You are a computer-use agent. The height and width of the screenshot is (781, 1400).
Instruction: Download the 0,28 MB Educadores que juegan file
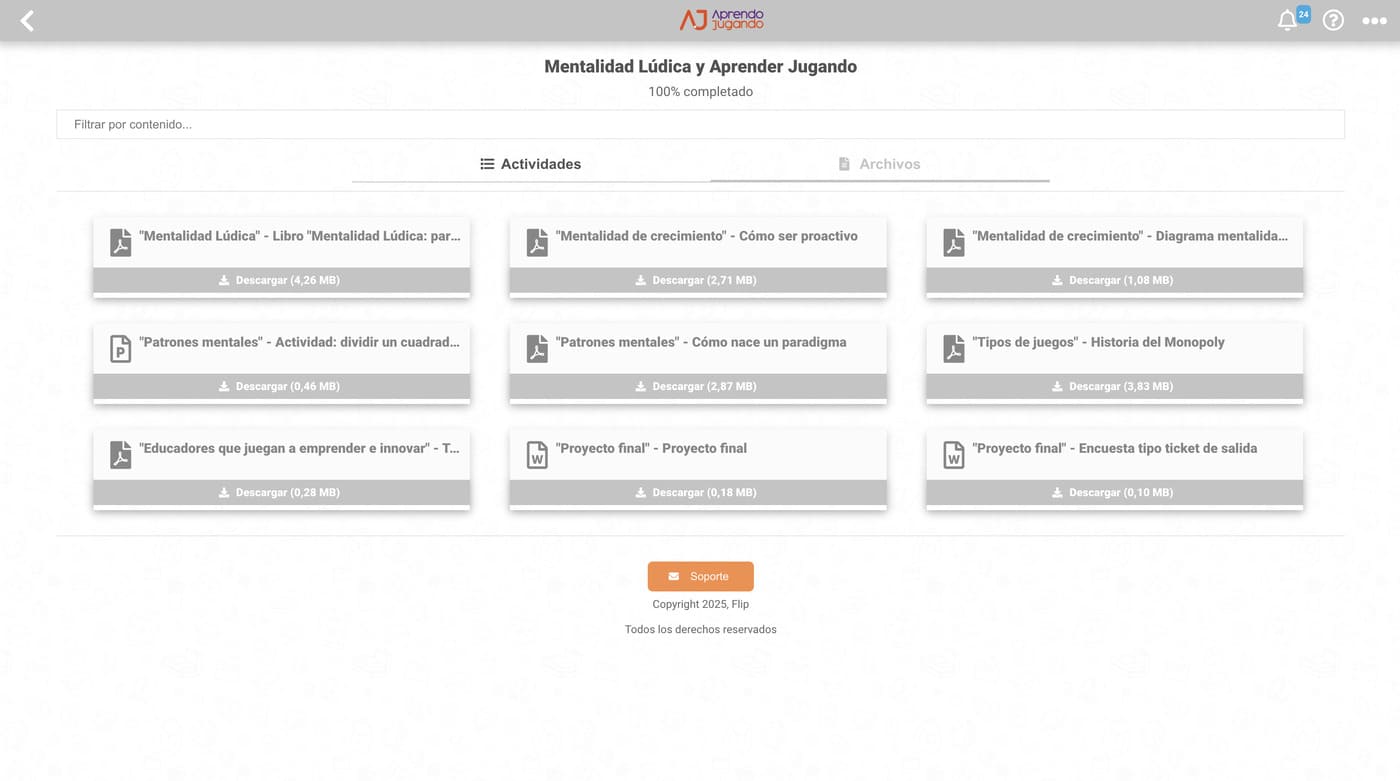pyautogui.click(x=282, y=492)
